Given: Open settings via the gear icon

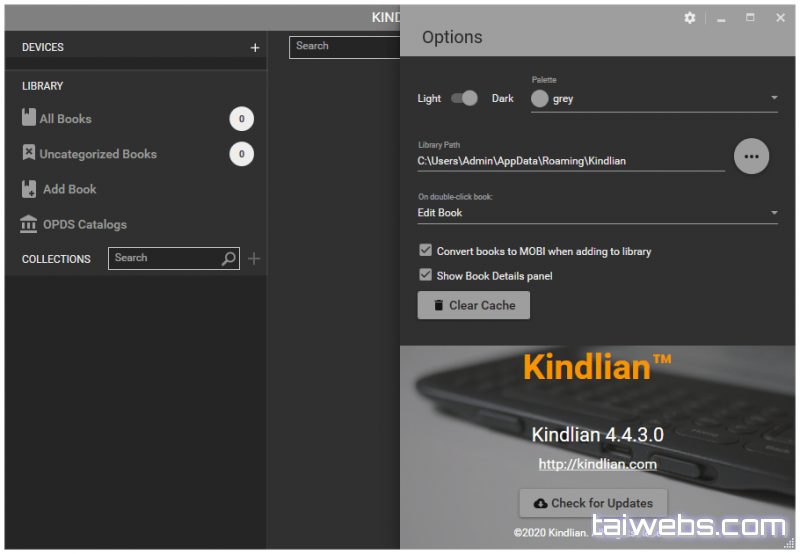Looking at the screenshot, I should [690, 18].
